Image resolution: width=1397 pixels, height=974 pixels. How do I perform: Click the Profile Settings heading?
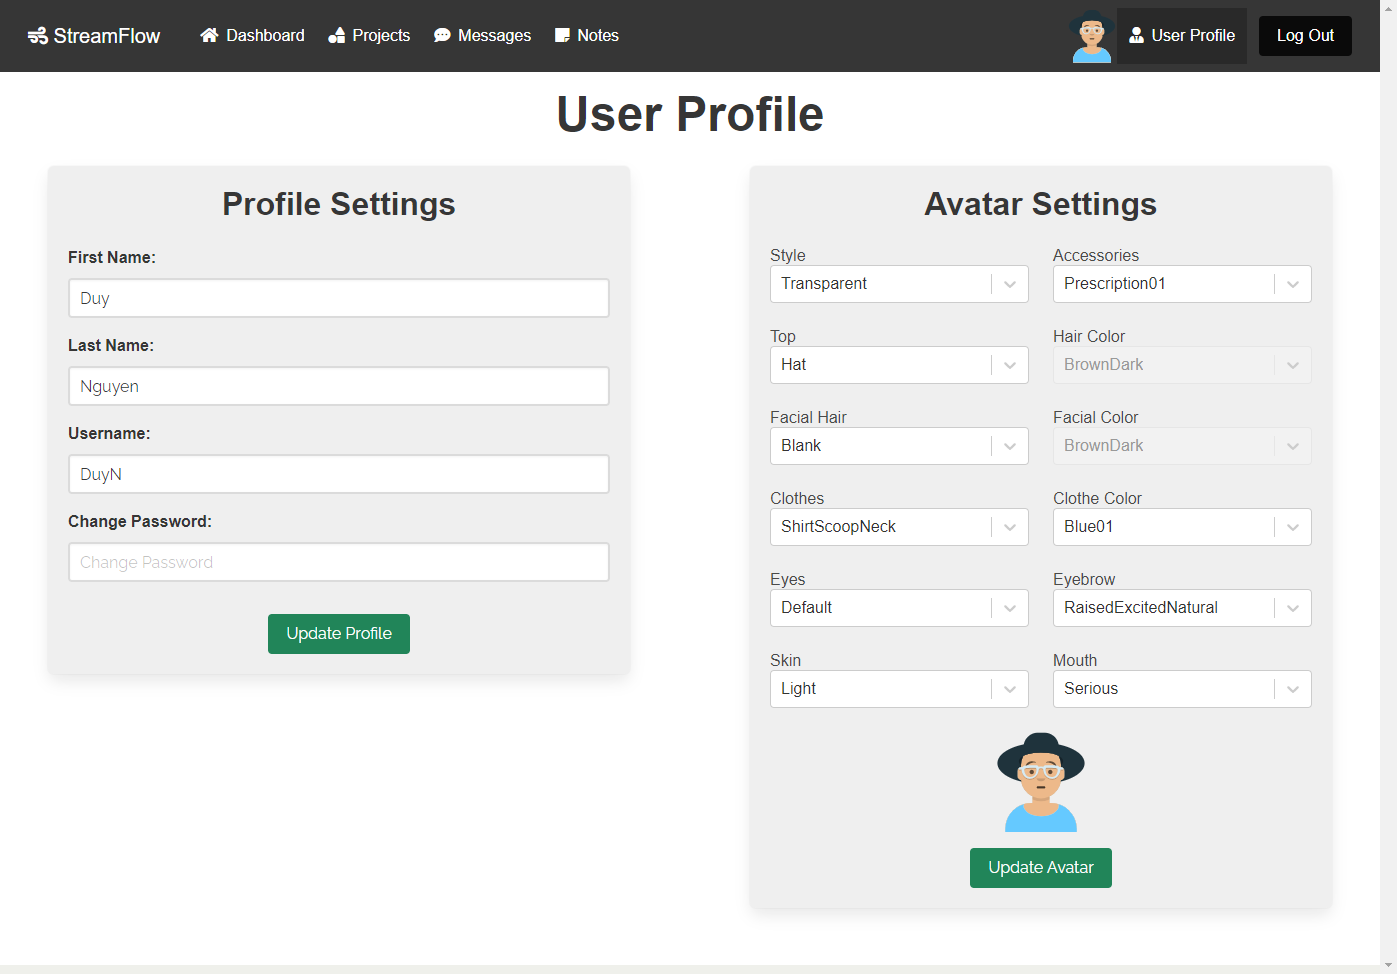[339, 204]
